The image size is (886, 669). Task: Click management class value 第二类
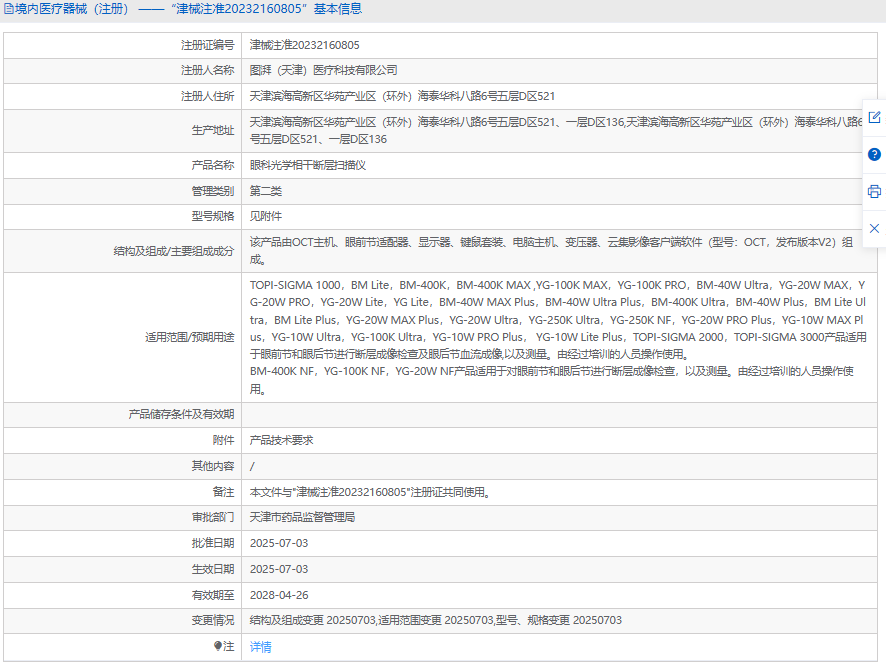pos(266,191)
